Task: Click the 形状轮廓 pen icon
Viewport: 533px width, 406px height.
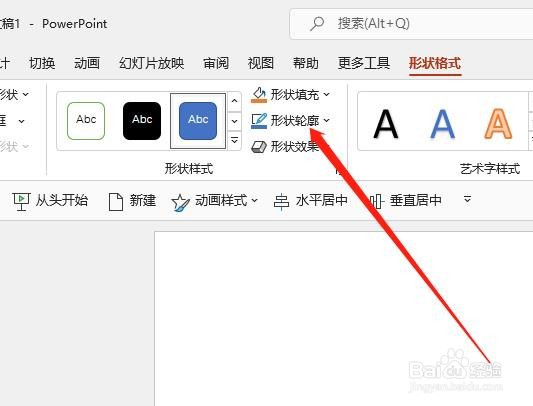Action: pyautogui.click(x=259, y=121)
